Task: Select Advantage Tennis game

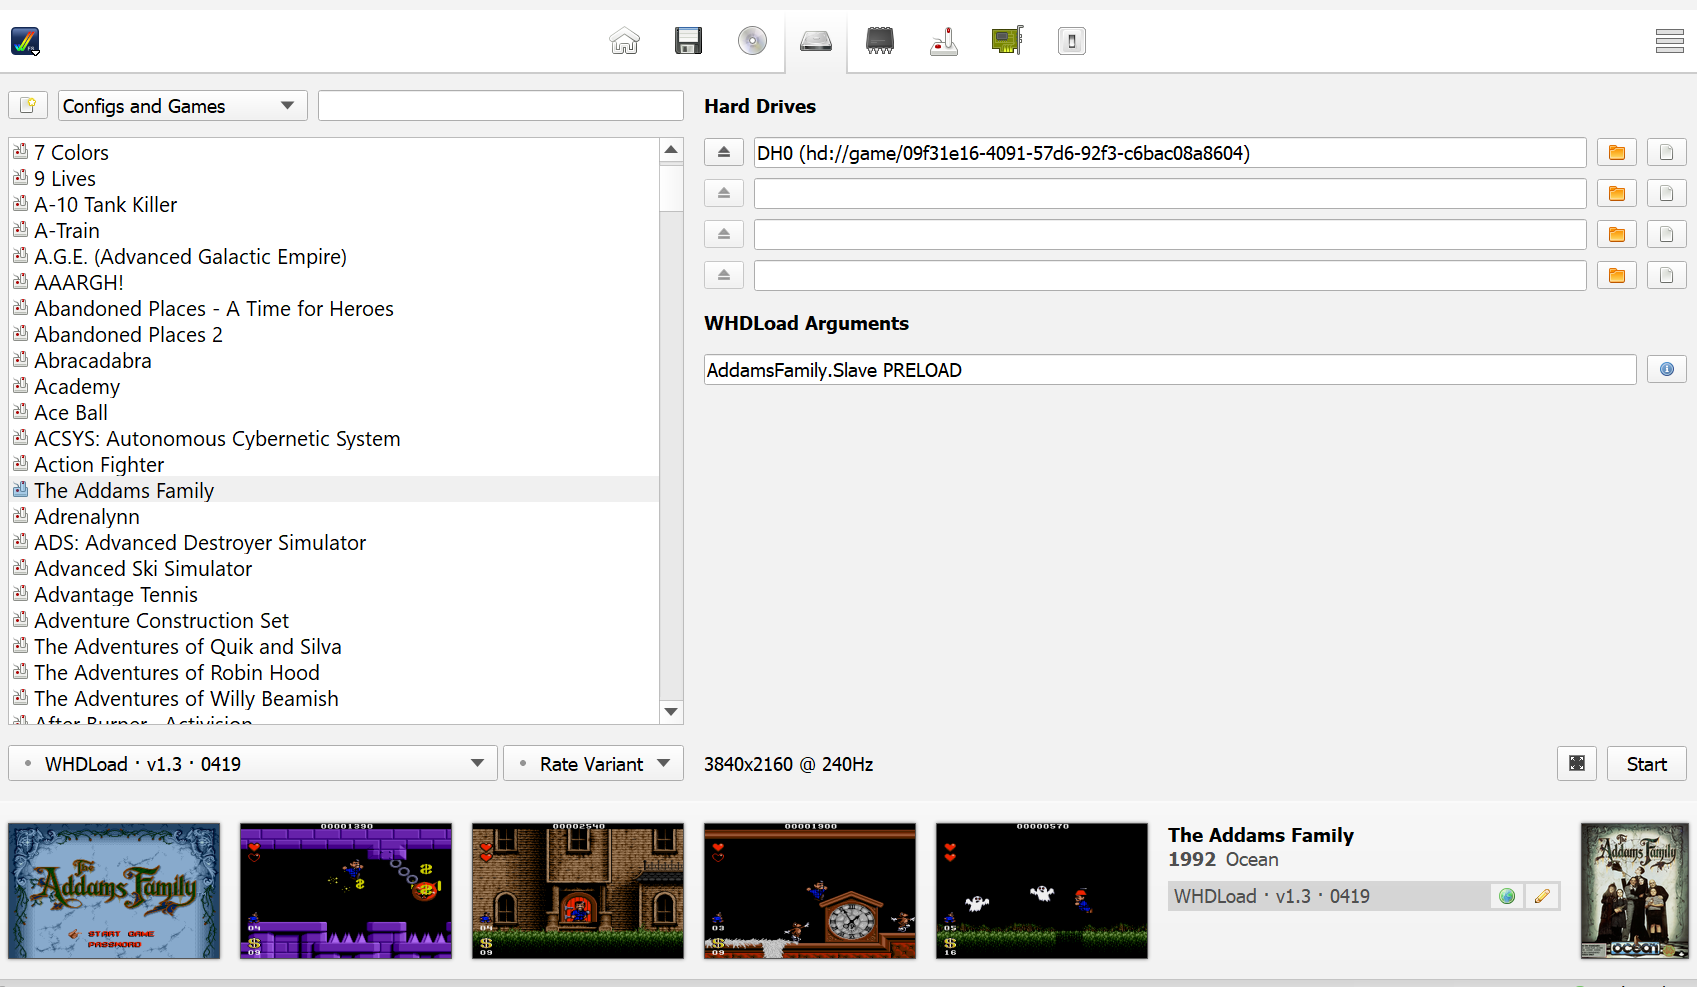Action: click(334, 594)
